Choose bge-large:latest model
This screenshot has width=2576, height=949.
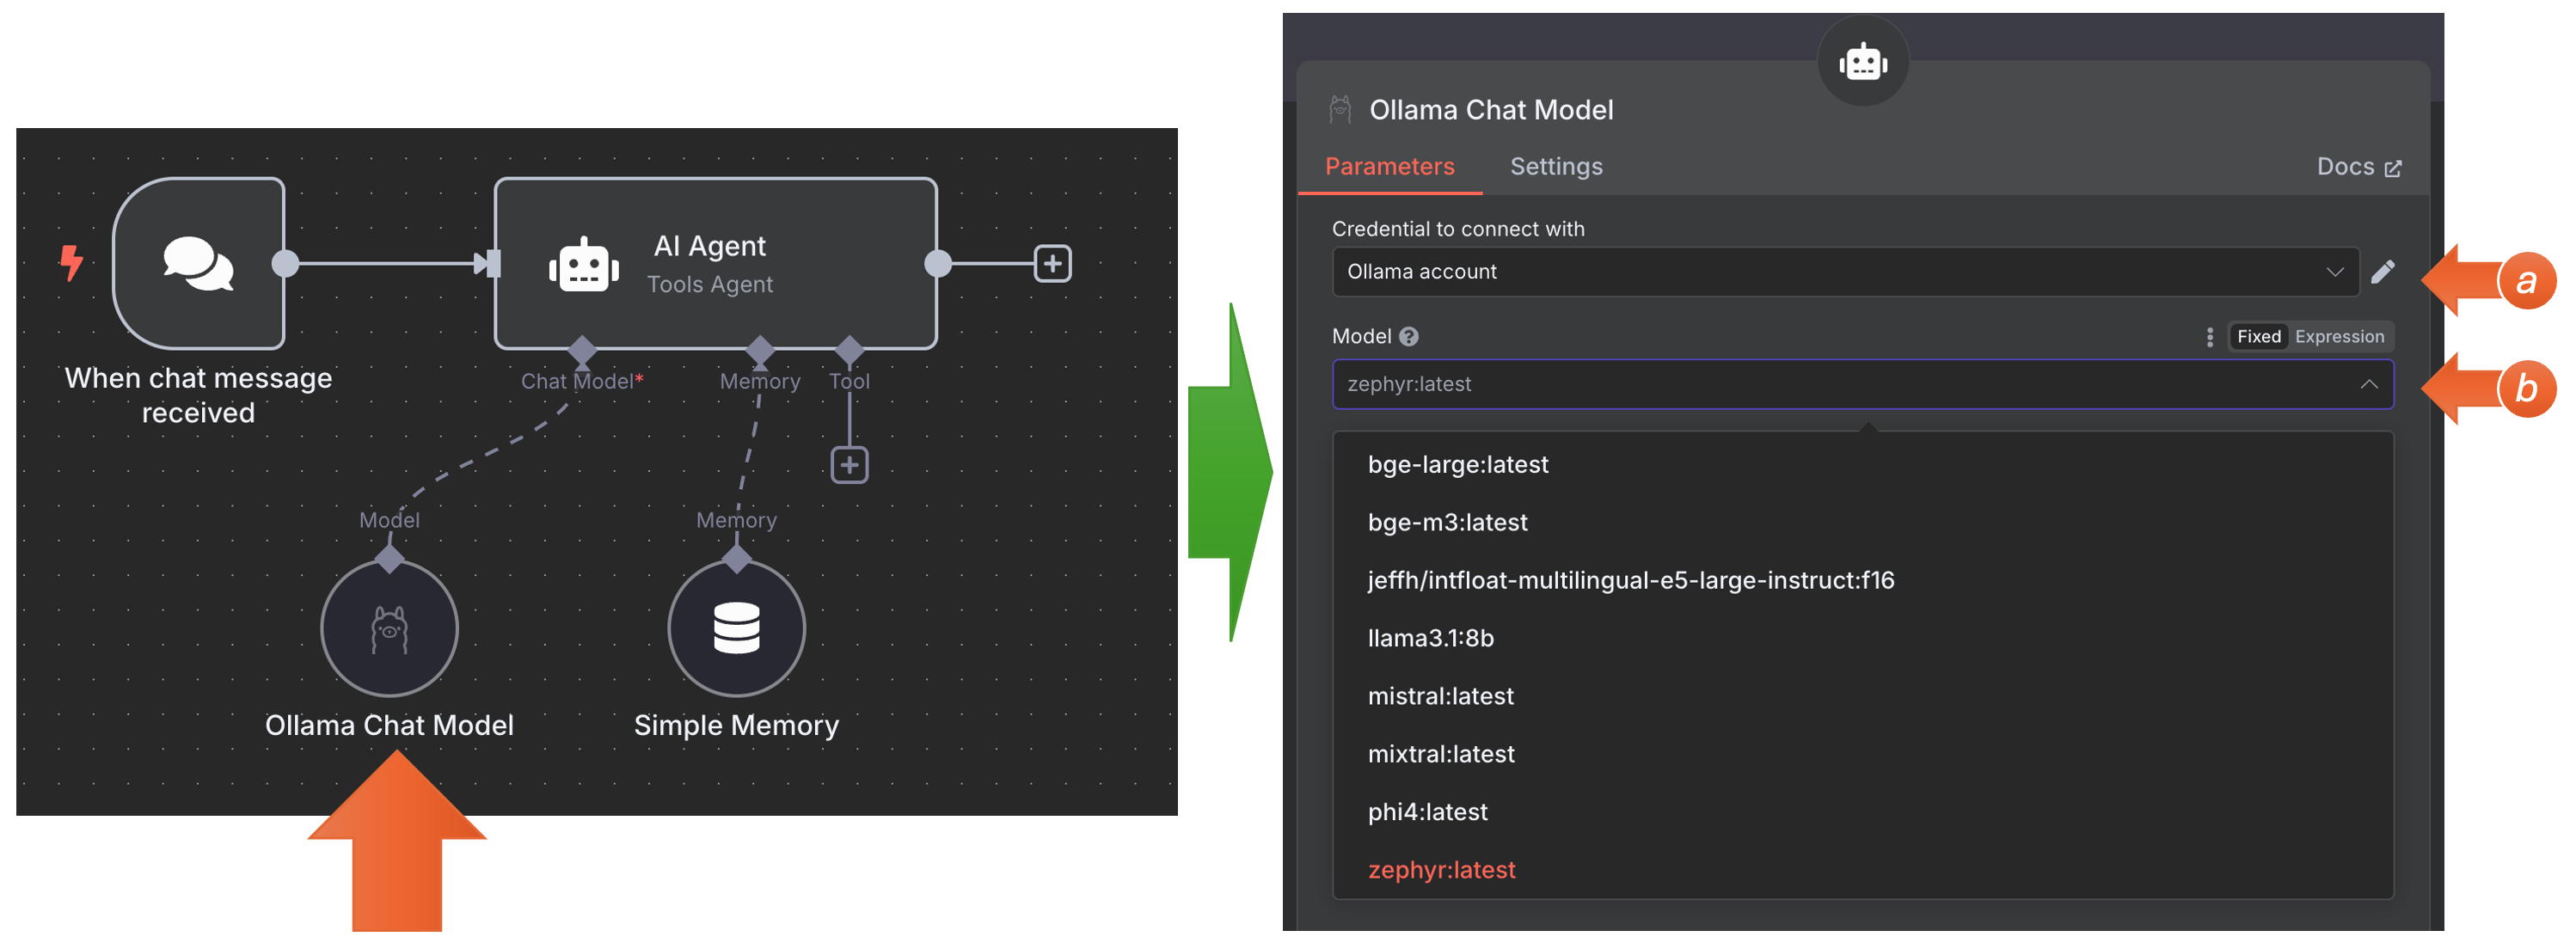pos(1862,464)
